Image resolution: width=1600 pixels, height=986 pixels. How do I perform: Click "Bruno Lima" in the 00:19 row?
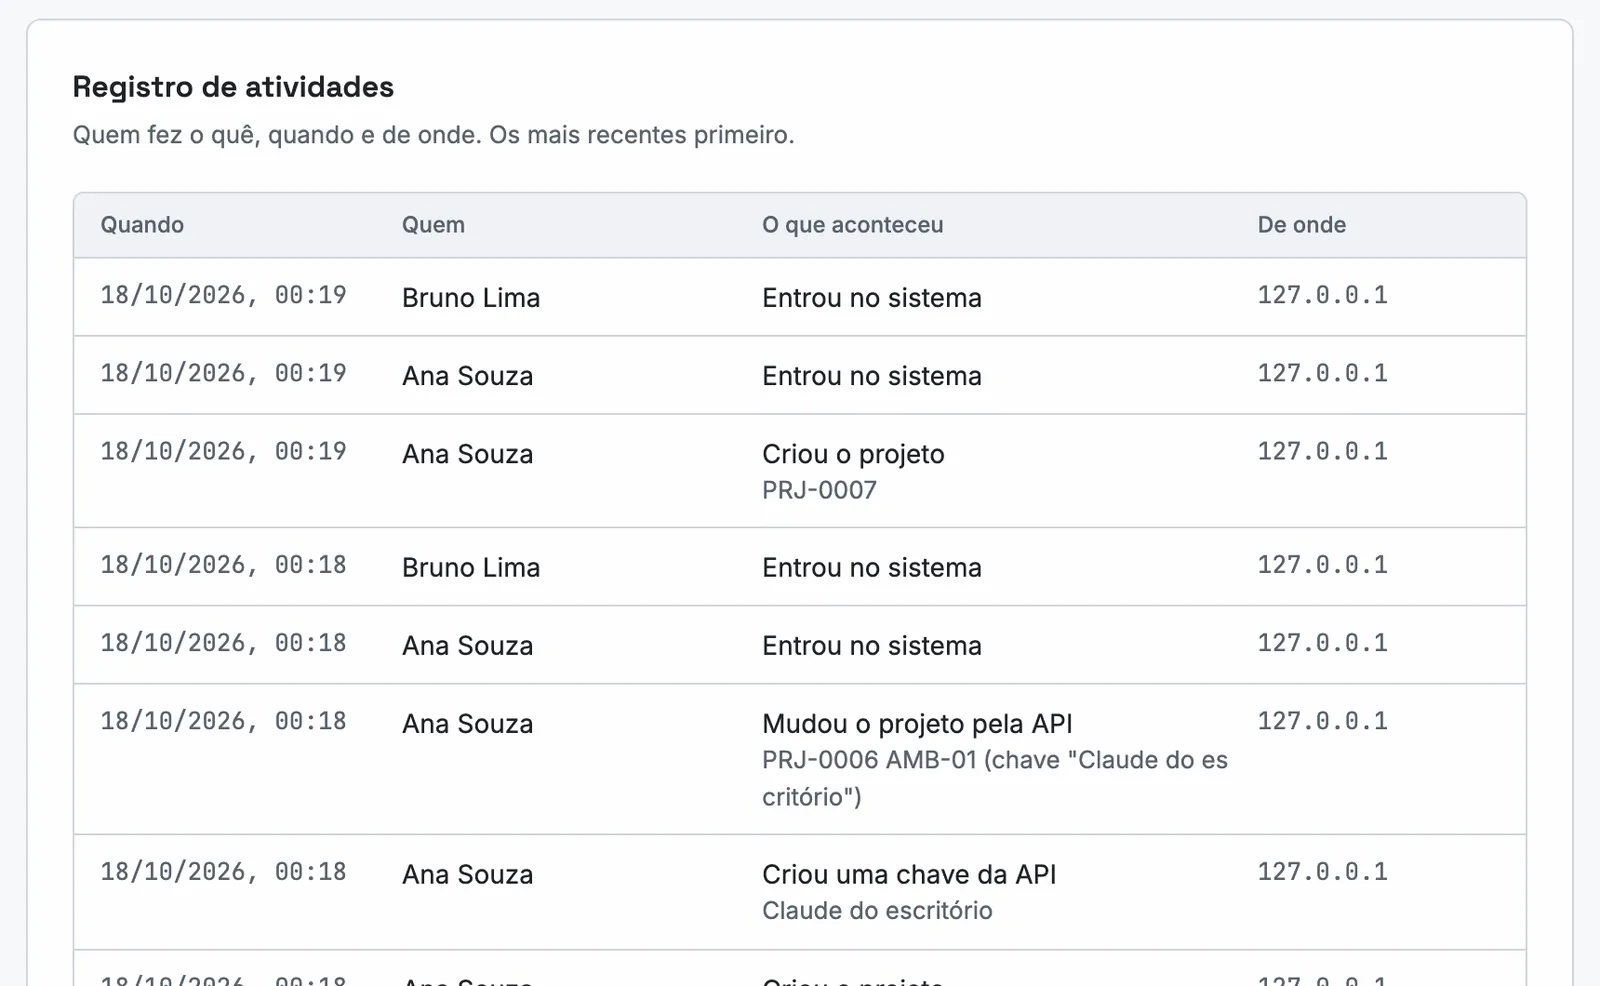click(x=471, y=298)
